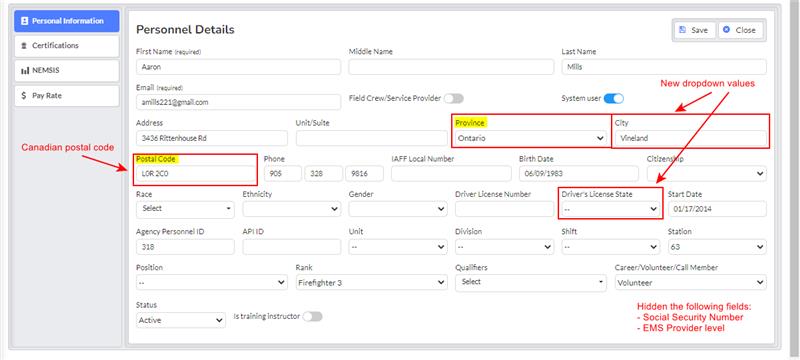
Task: Click the Last Name field containing Mills
Action: (x=664, y=67)
